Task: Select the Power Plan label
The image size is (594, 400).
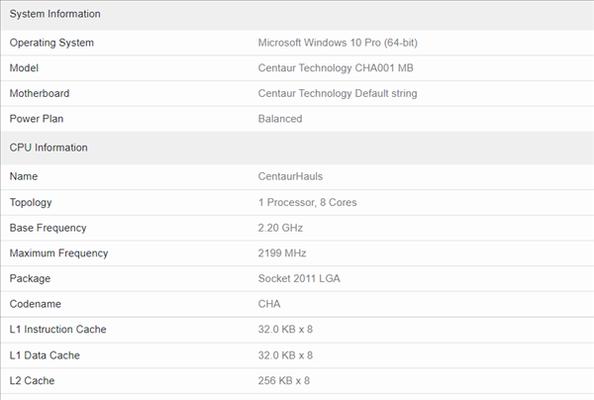Action: (36, 119)
